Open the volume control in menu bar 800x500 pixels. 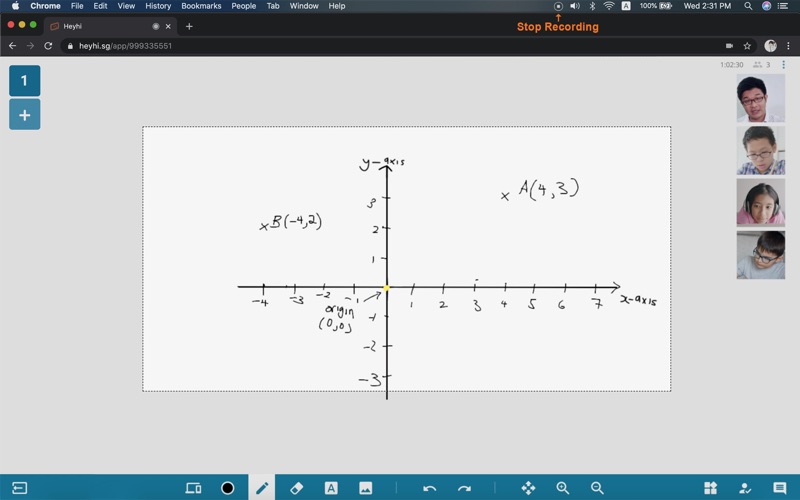click(575, 6)
